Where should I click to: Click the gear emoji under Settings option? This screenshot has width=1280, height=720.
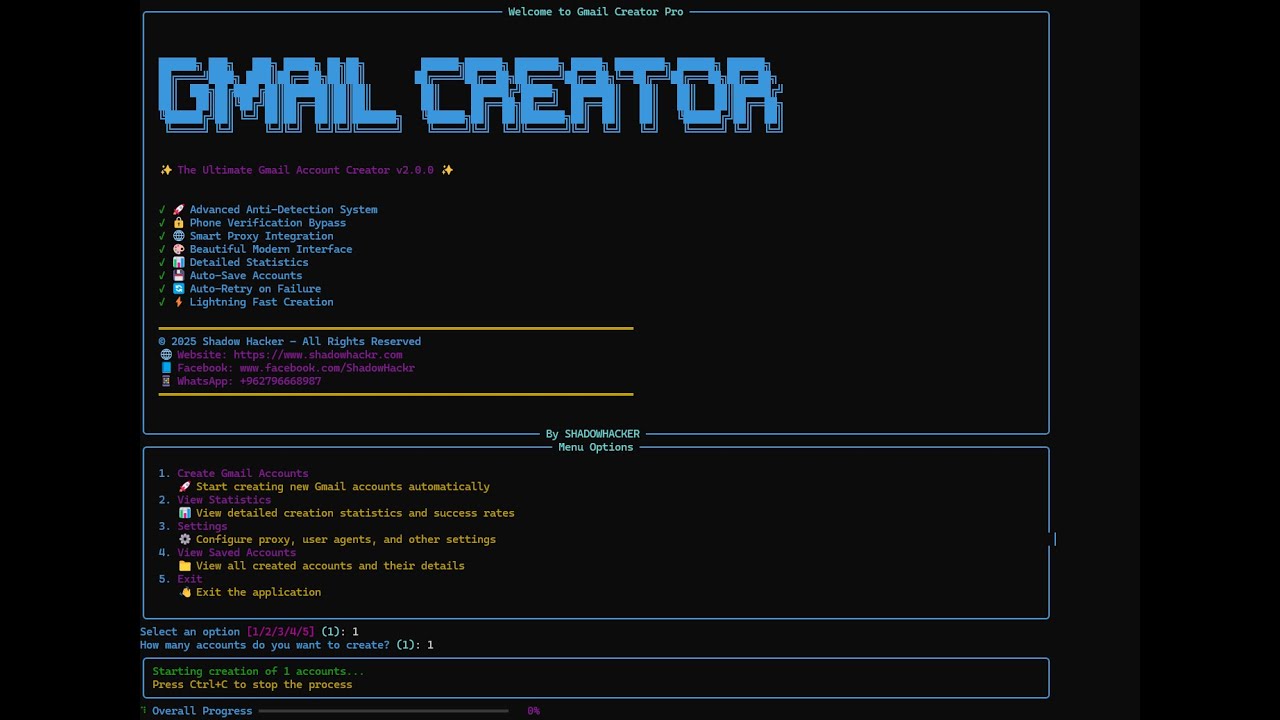coord(185,539)
